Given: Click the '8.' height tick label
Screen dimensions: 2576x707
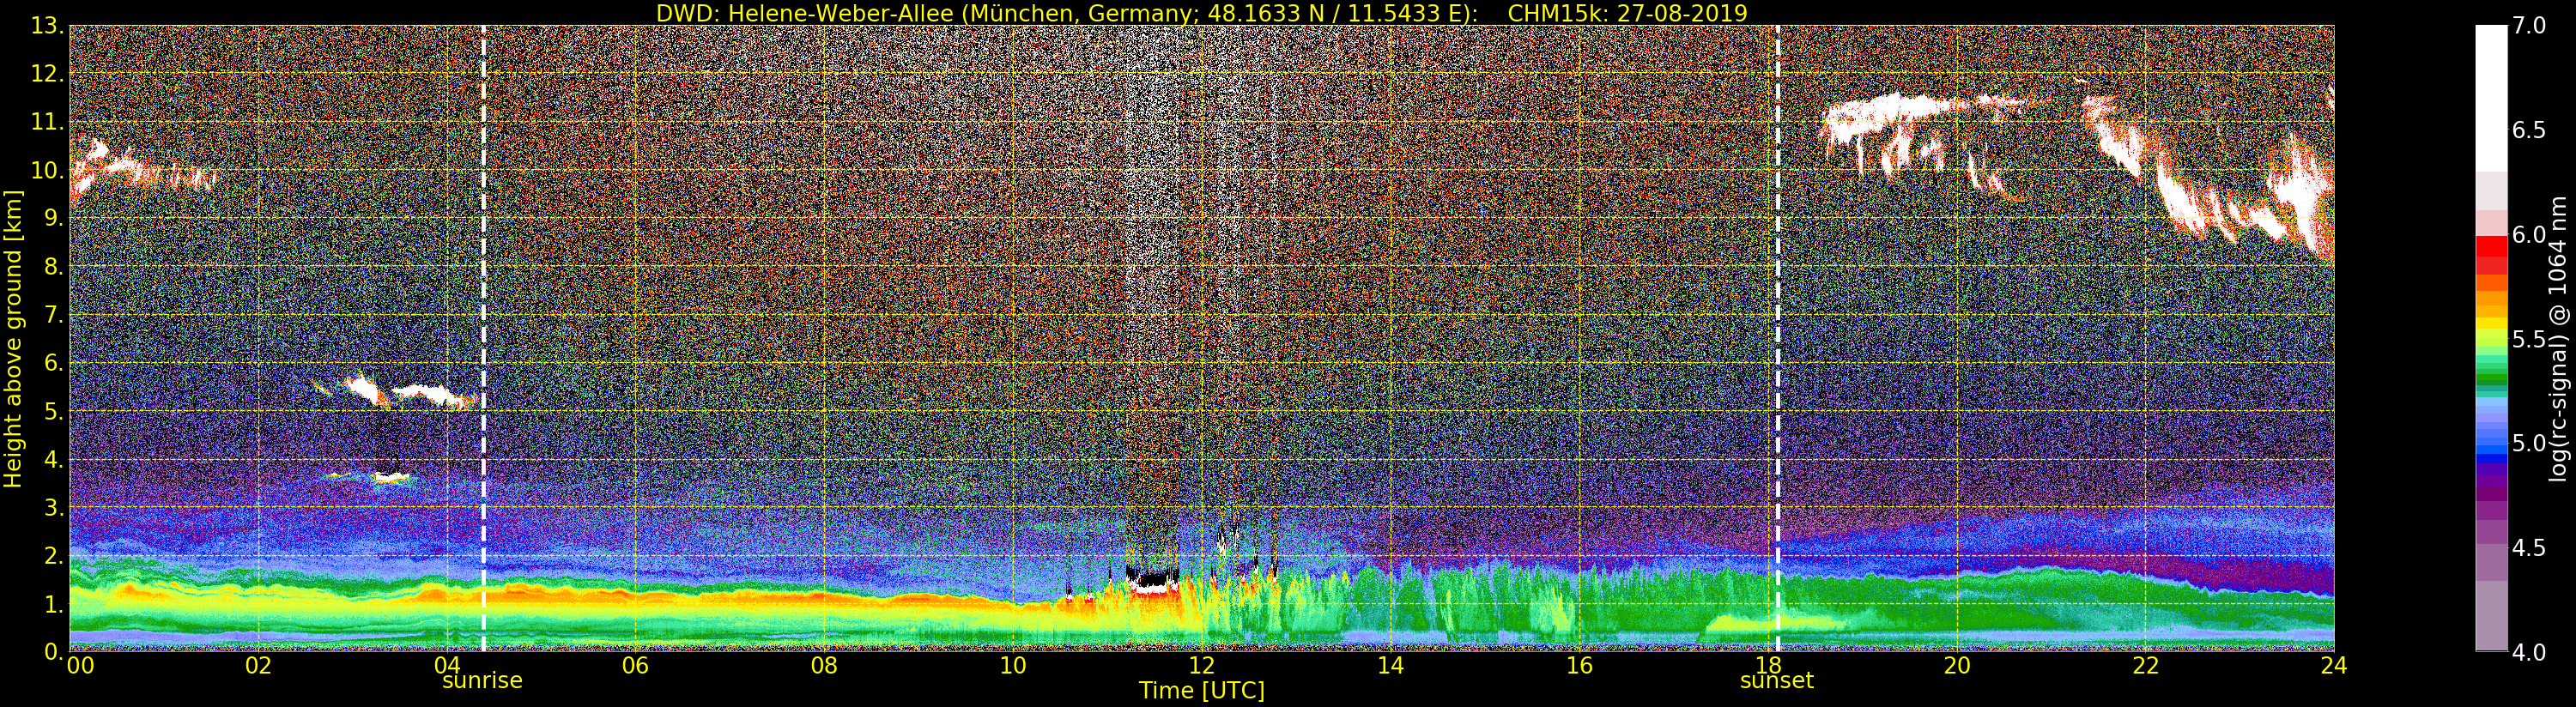Looking at the screenshot, I should 54,267.
